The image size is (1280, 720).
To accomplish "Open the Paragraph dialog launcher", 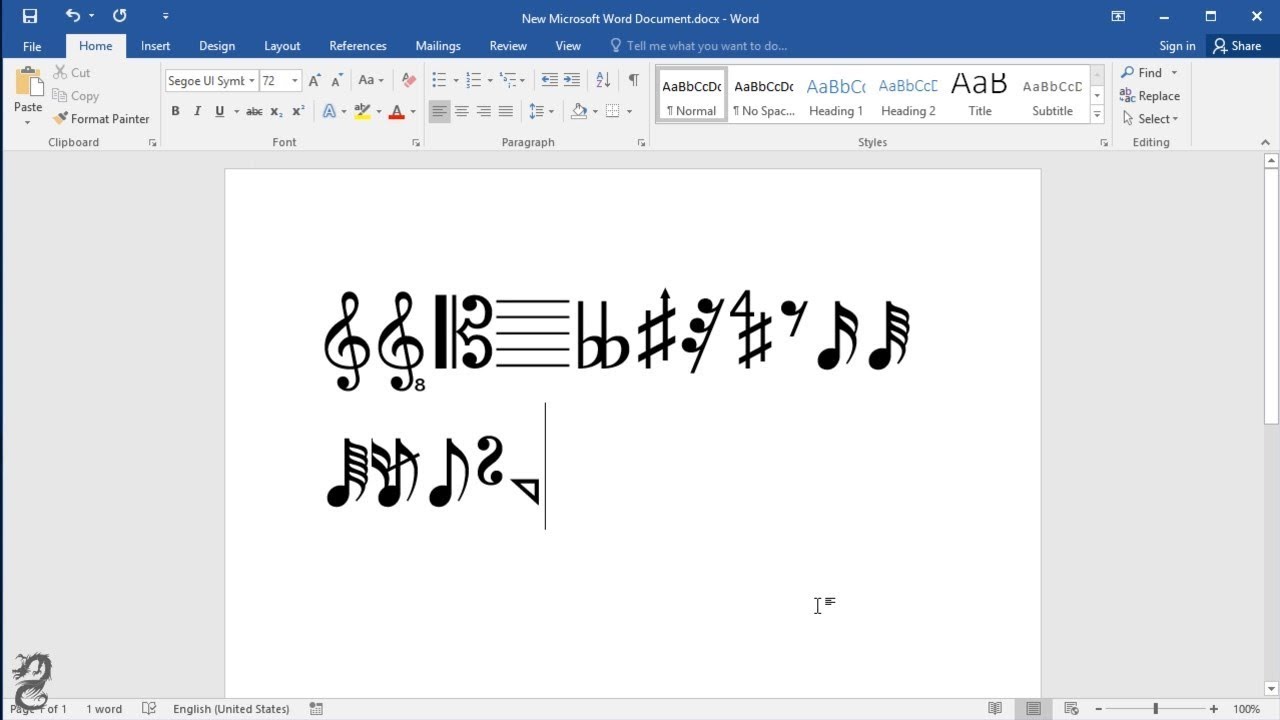I will click(641, 143).
